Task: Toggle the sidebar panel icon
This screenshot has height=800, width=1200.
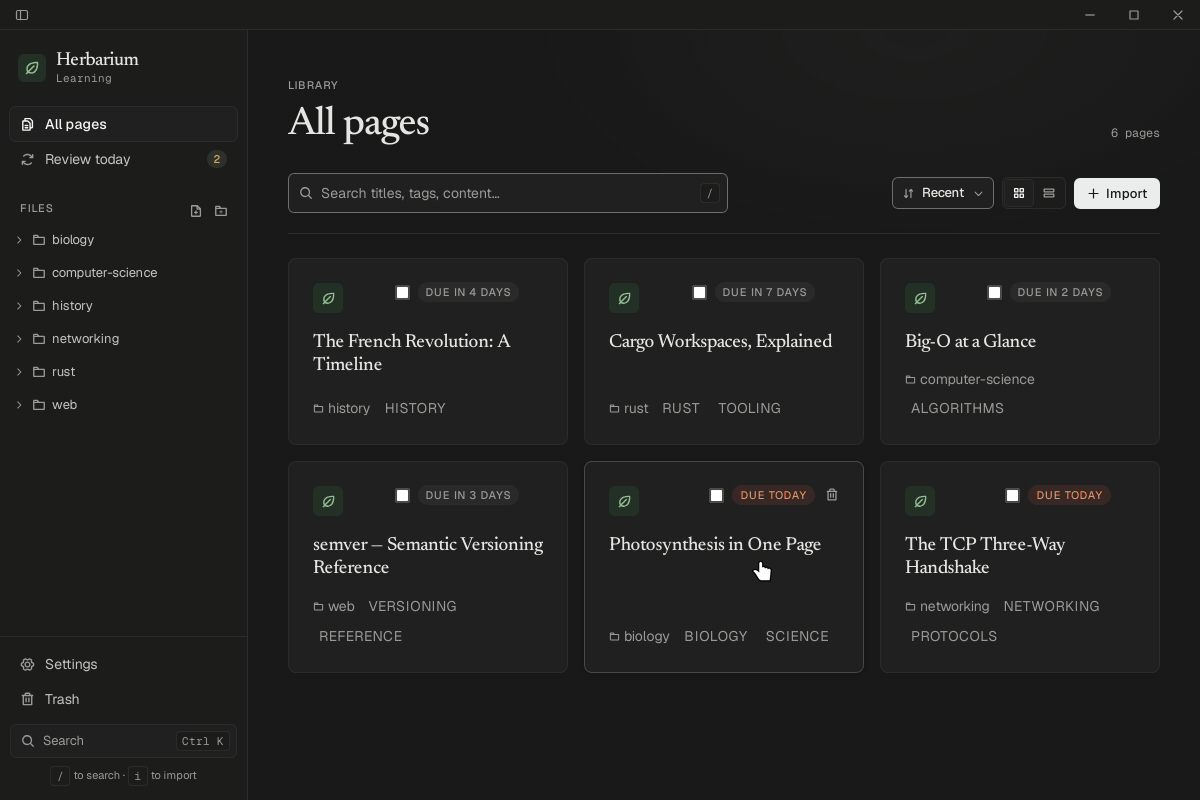Action: (22, 15)
